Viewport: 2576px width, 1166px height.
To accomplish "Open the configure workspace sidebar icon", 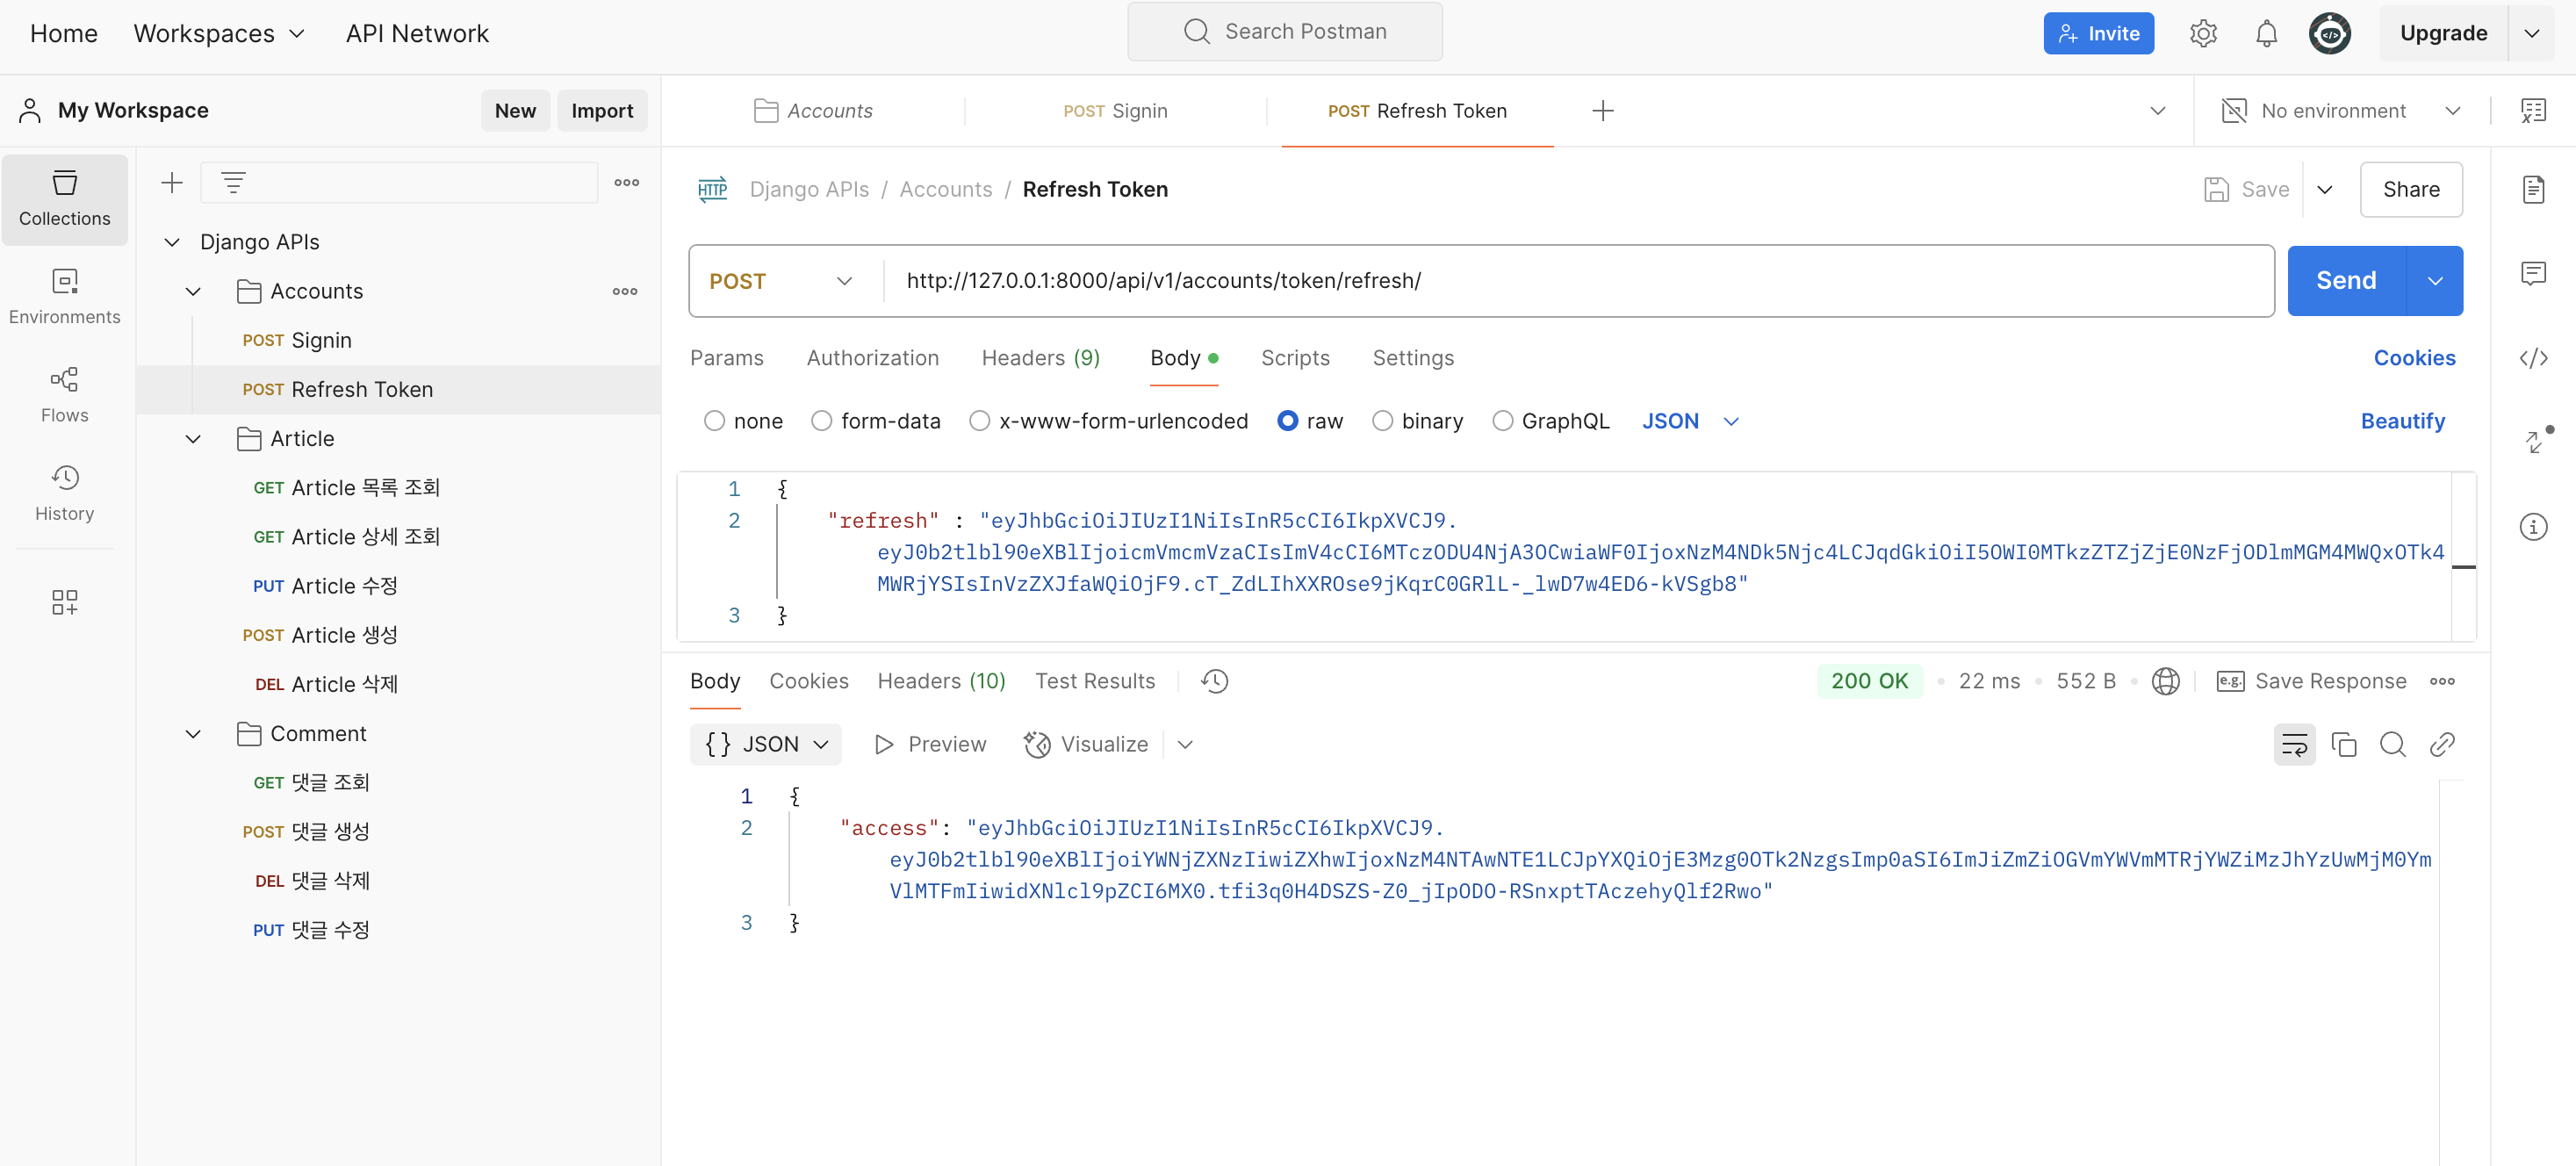I will (64, 602).
